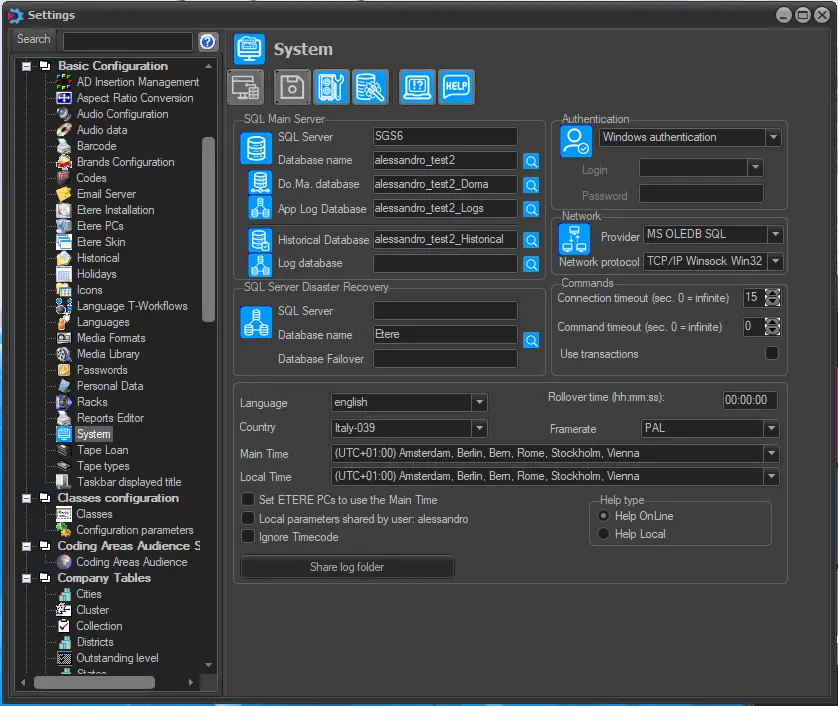Image resolution: width=838 pixels, height=706 pixels.
Task: Enable the Use transactions checkbox
Action: pyautogui.click(x=772, y=353)
